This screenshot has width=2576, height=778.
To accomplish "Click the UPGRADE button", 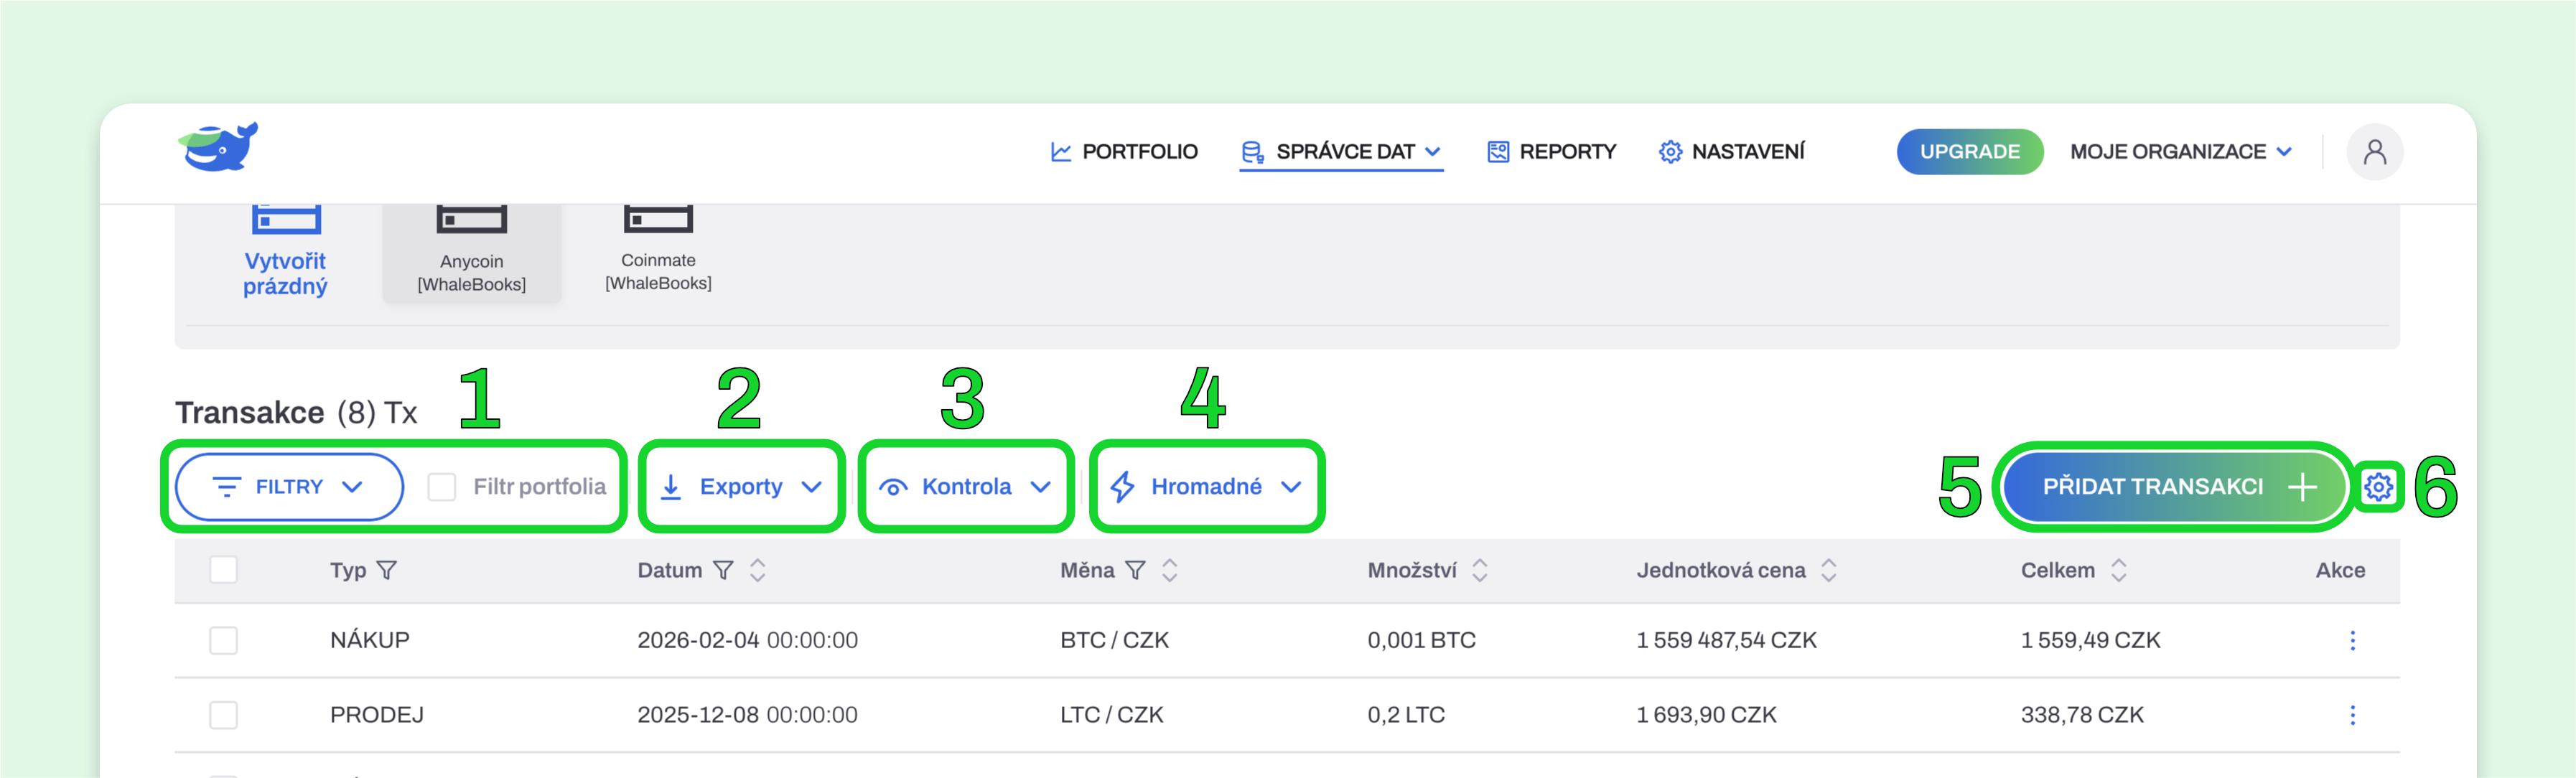I will pyautogui.click(x=1969, y=152).
